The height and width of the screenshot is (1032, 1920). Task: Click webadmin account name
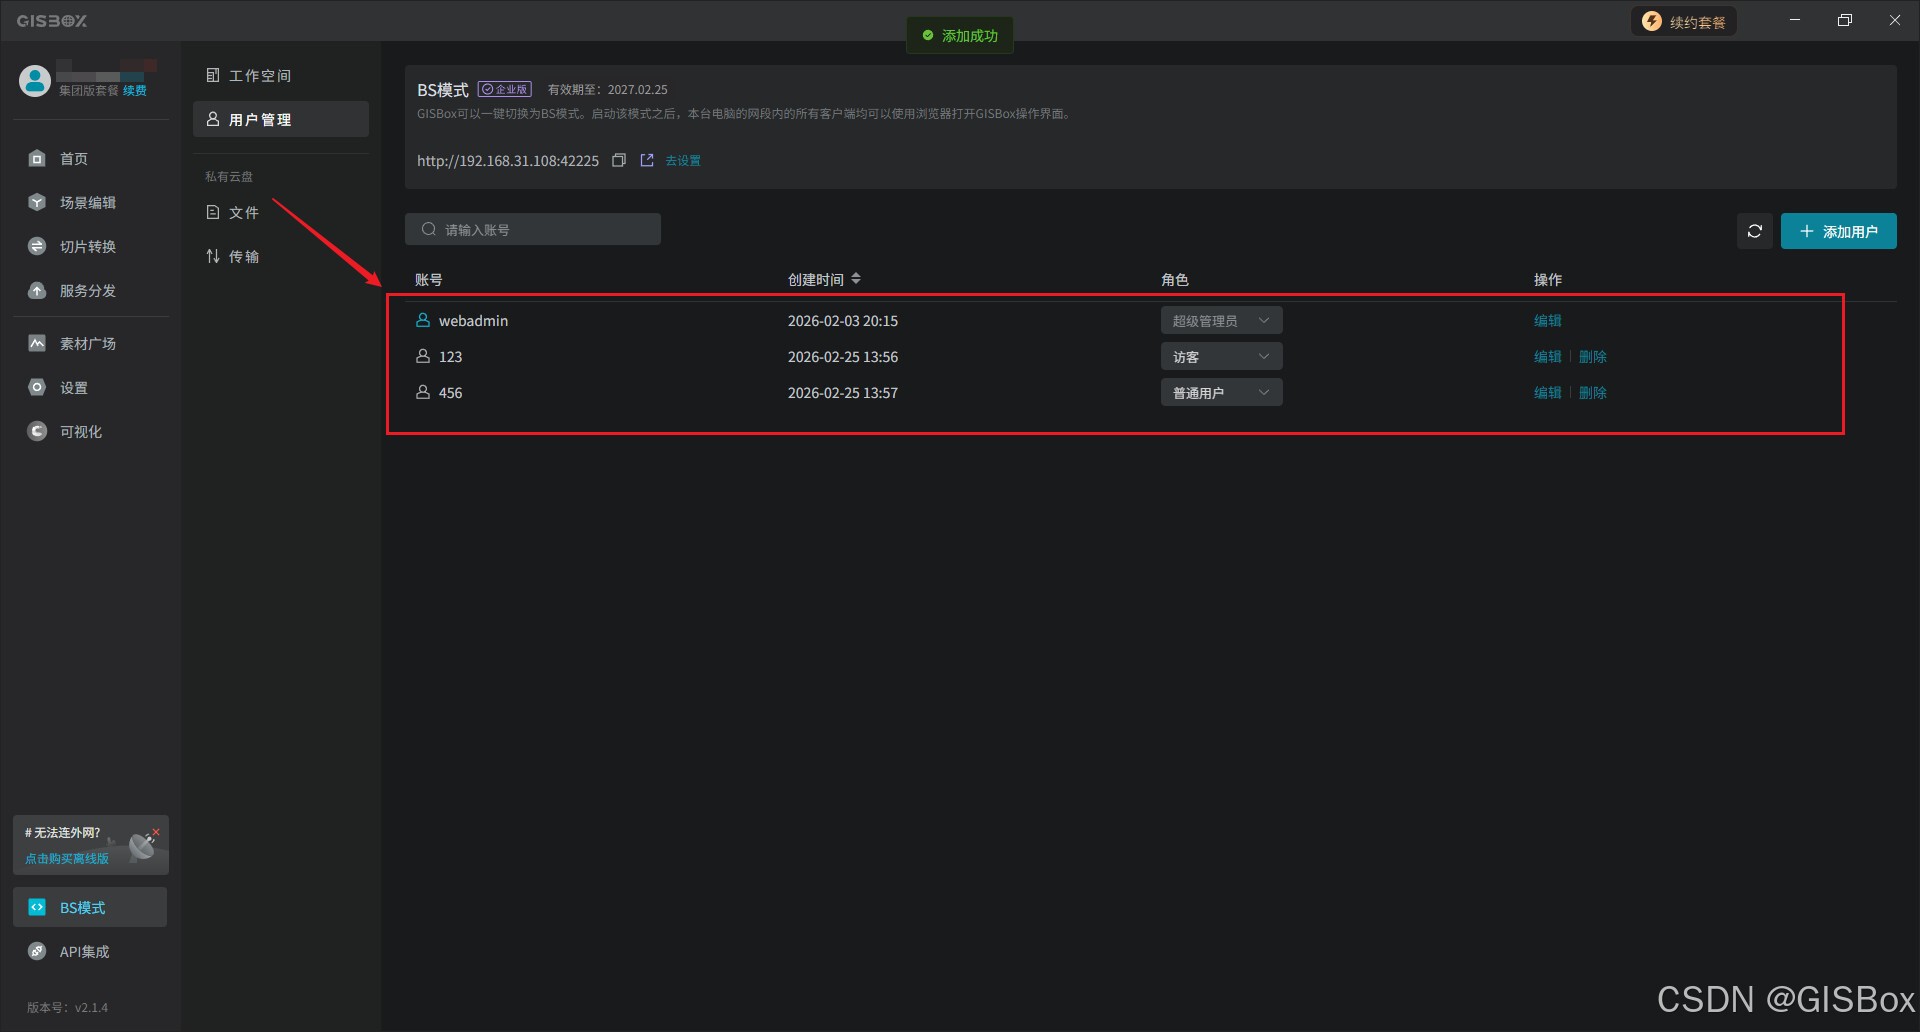pos(473,320)
